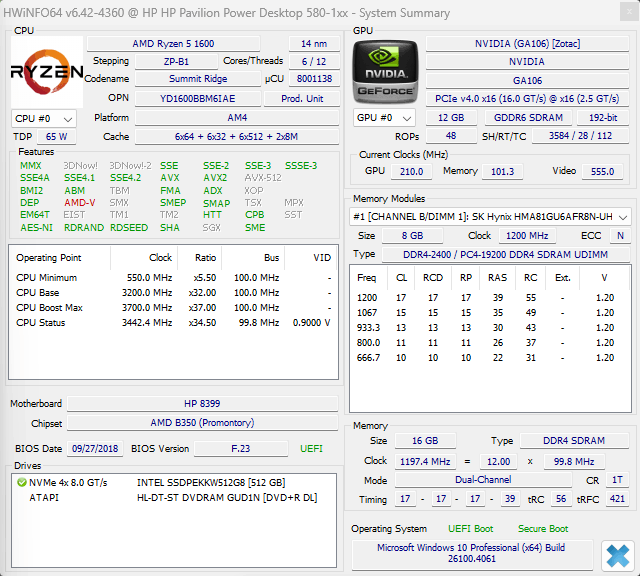
Task: Click the CPU Base operating point row
Action: 173,293
